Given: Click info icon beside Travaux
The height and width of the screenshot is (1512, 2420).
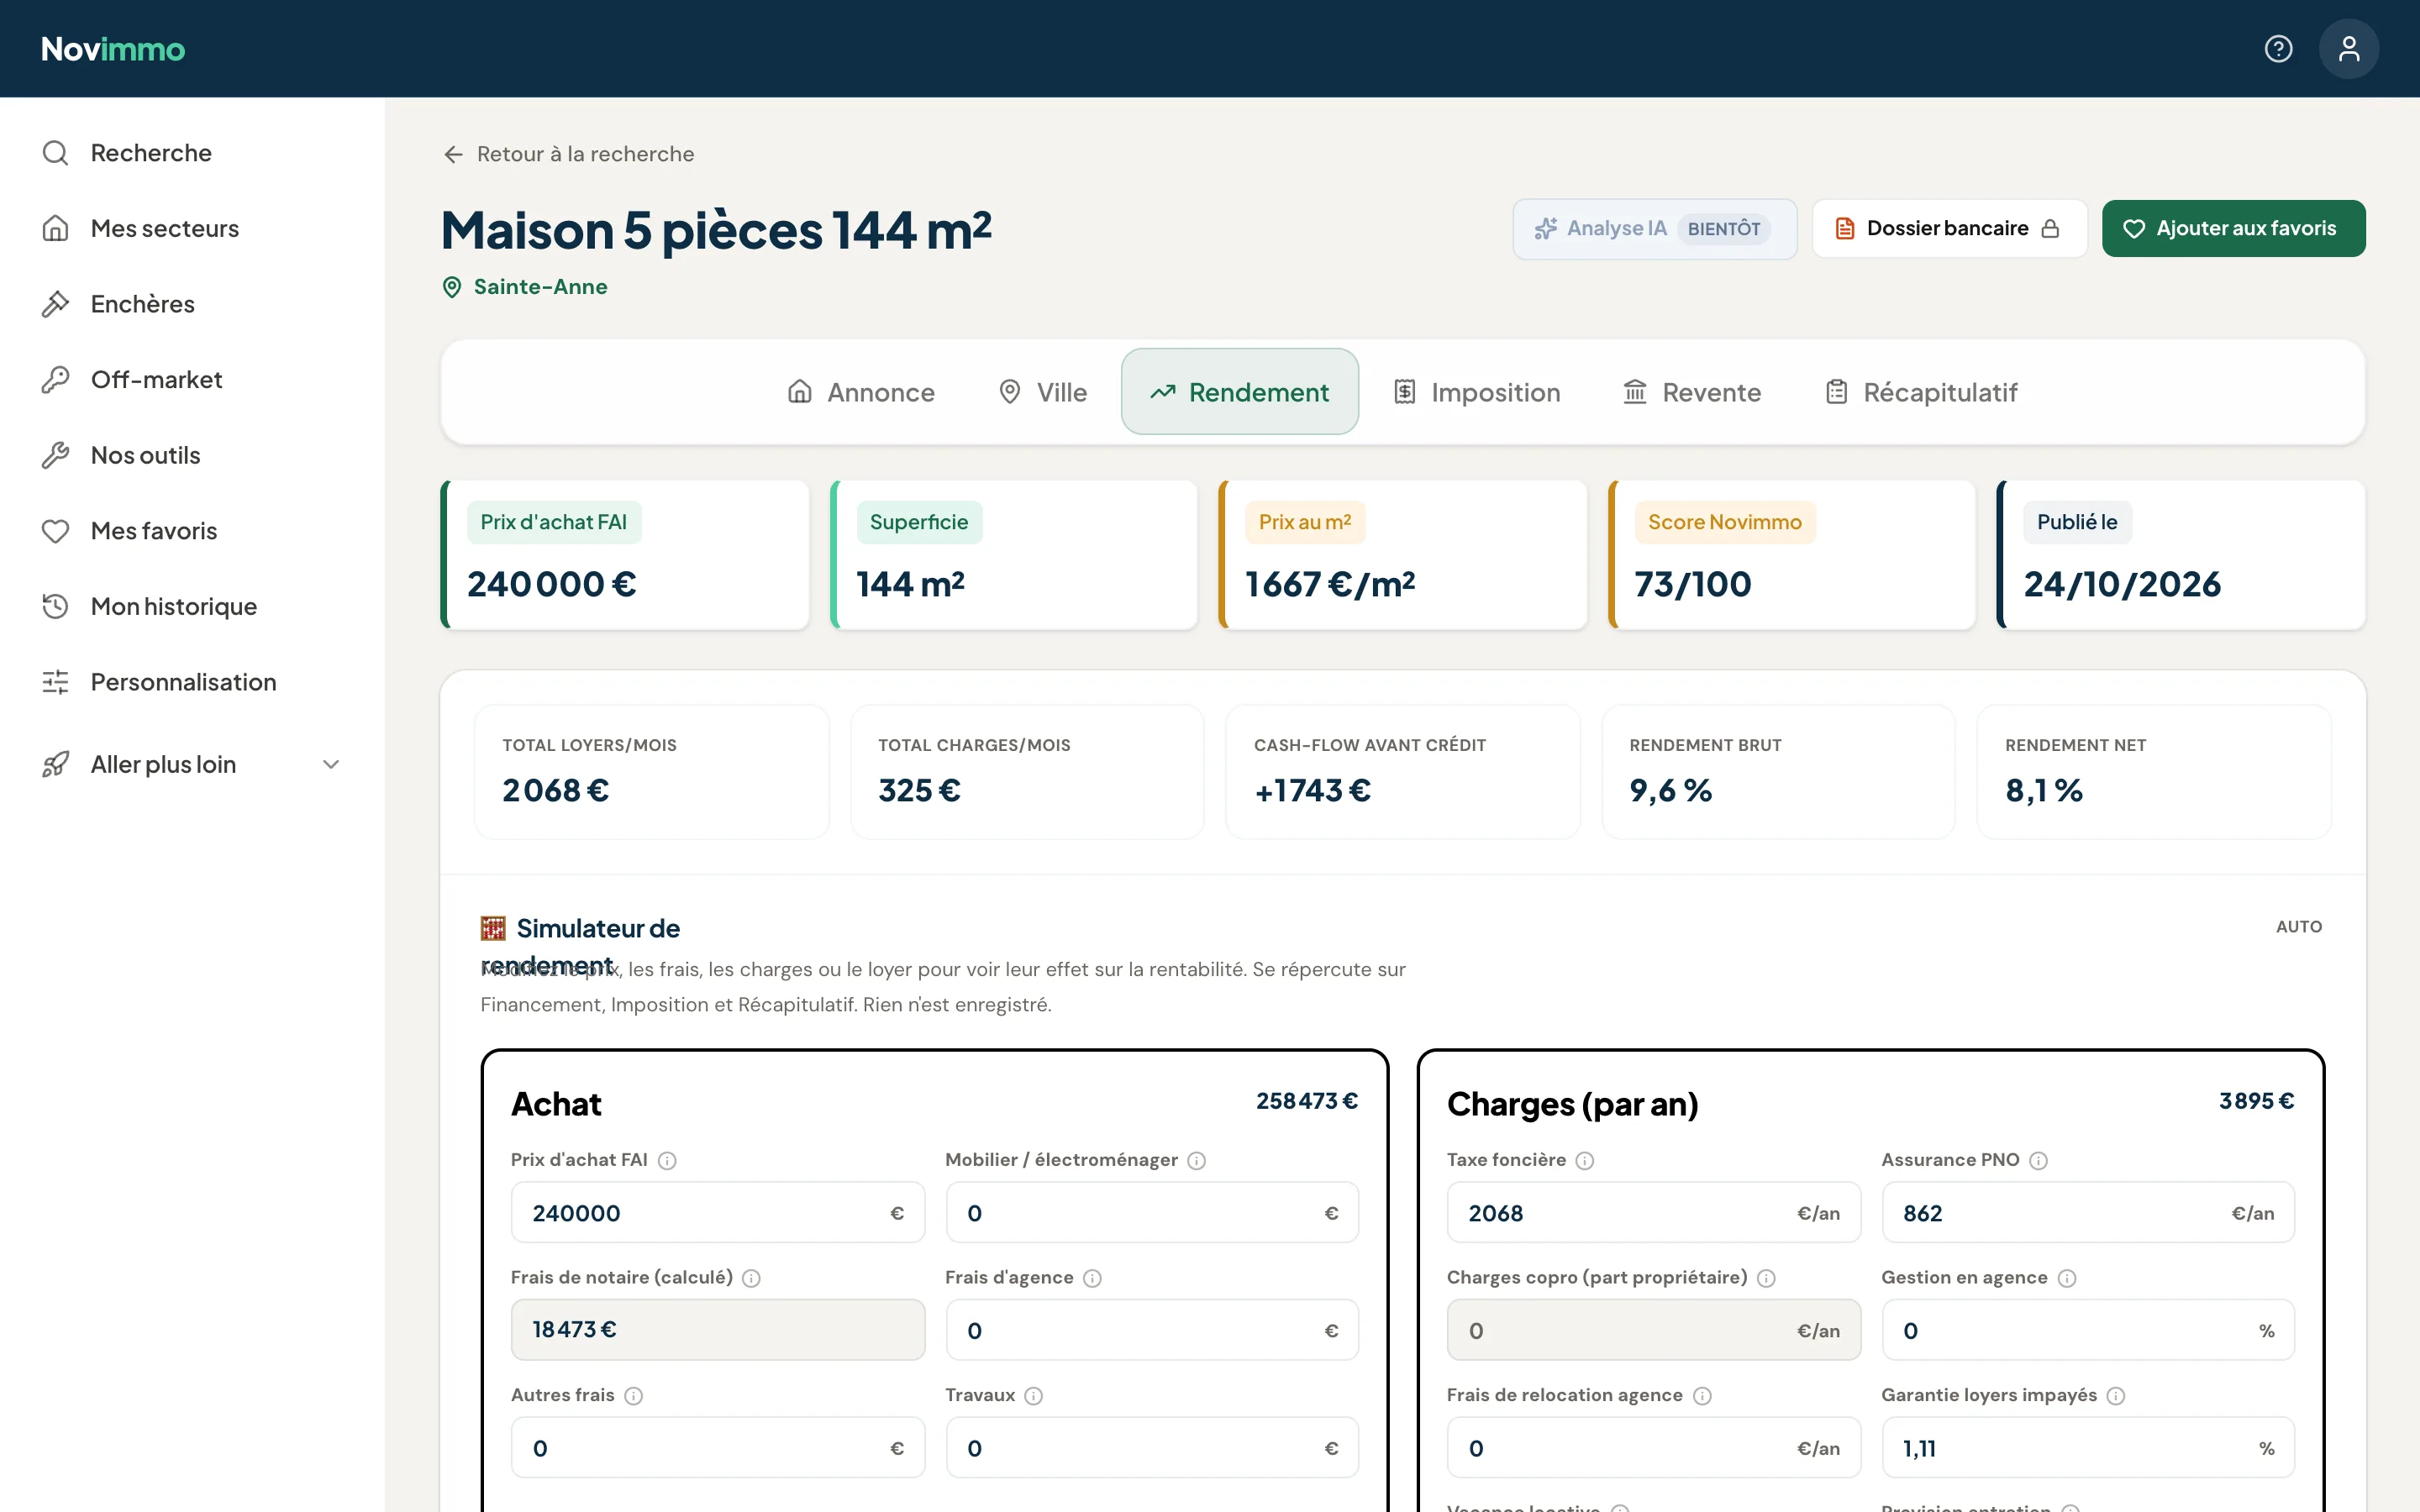Looking at the screenshot, I should pos(1033,1395).
